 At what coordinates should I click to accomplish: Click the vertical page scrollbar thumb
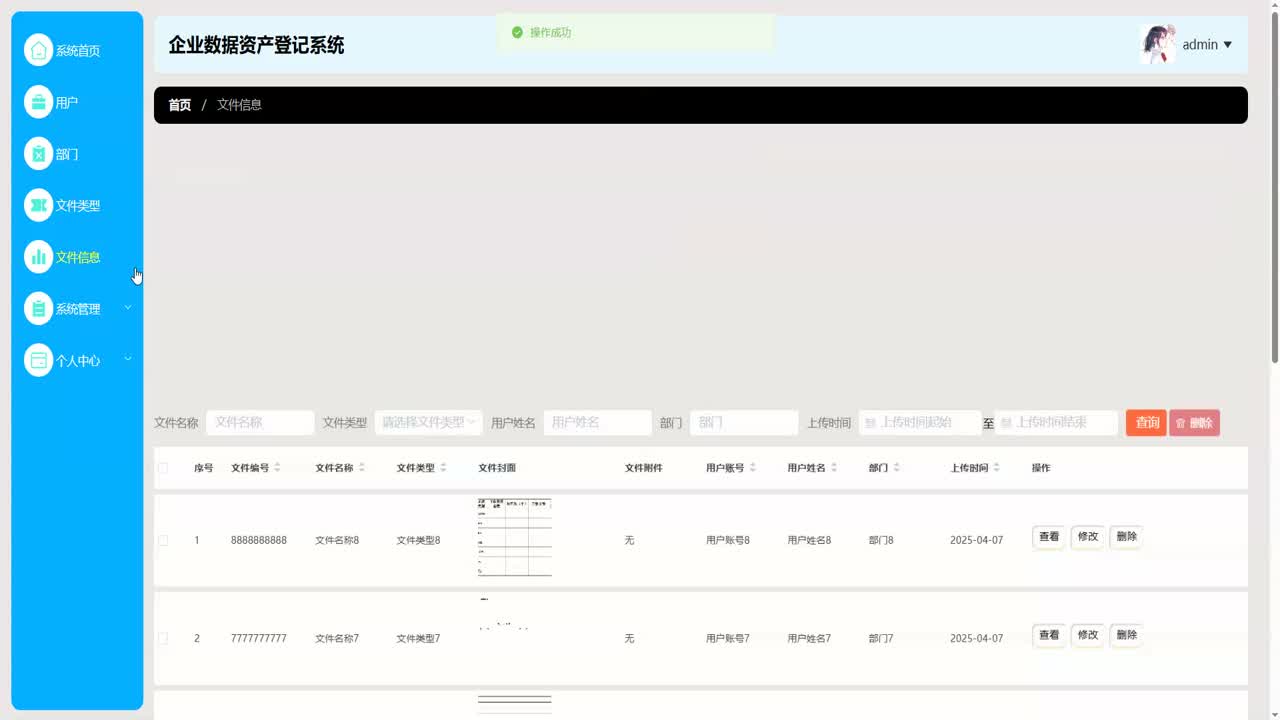coord(1274,190)
